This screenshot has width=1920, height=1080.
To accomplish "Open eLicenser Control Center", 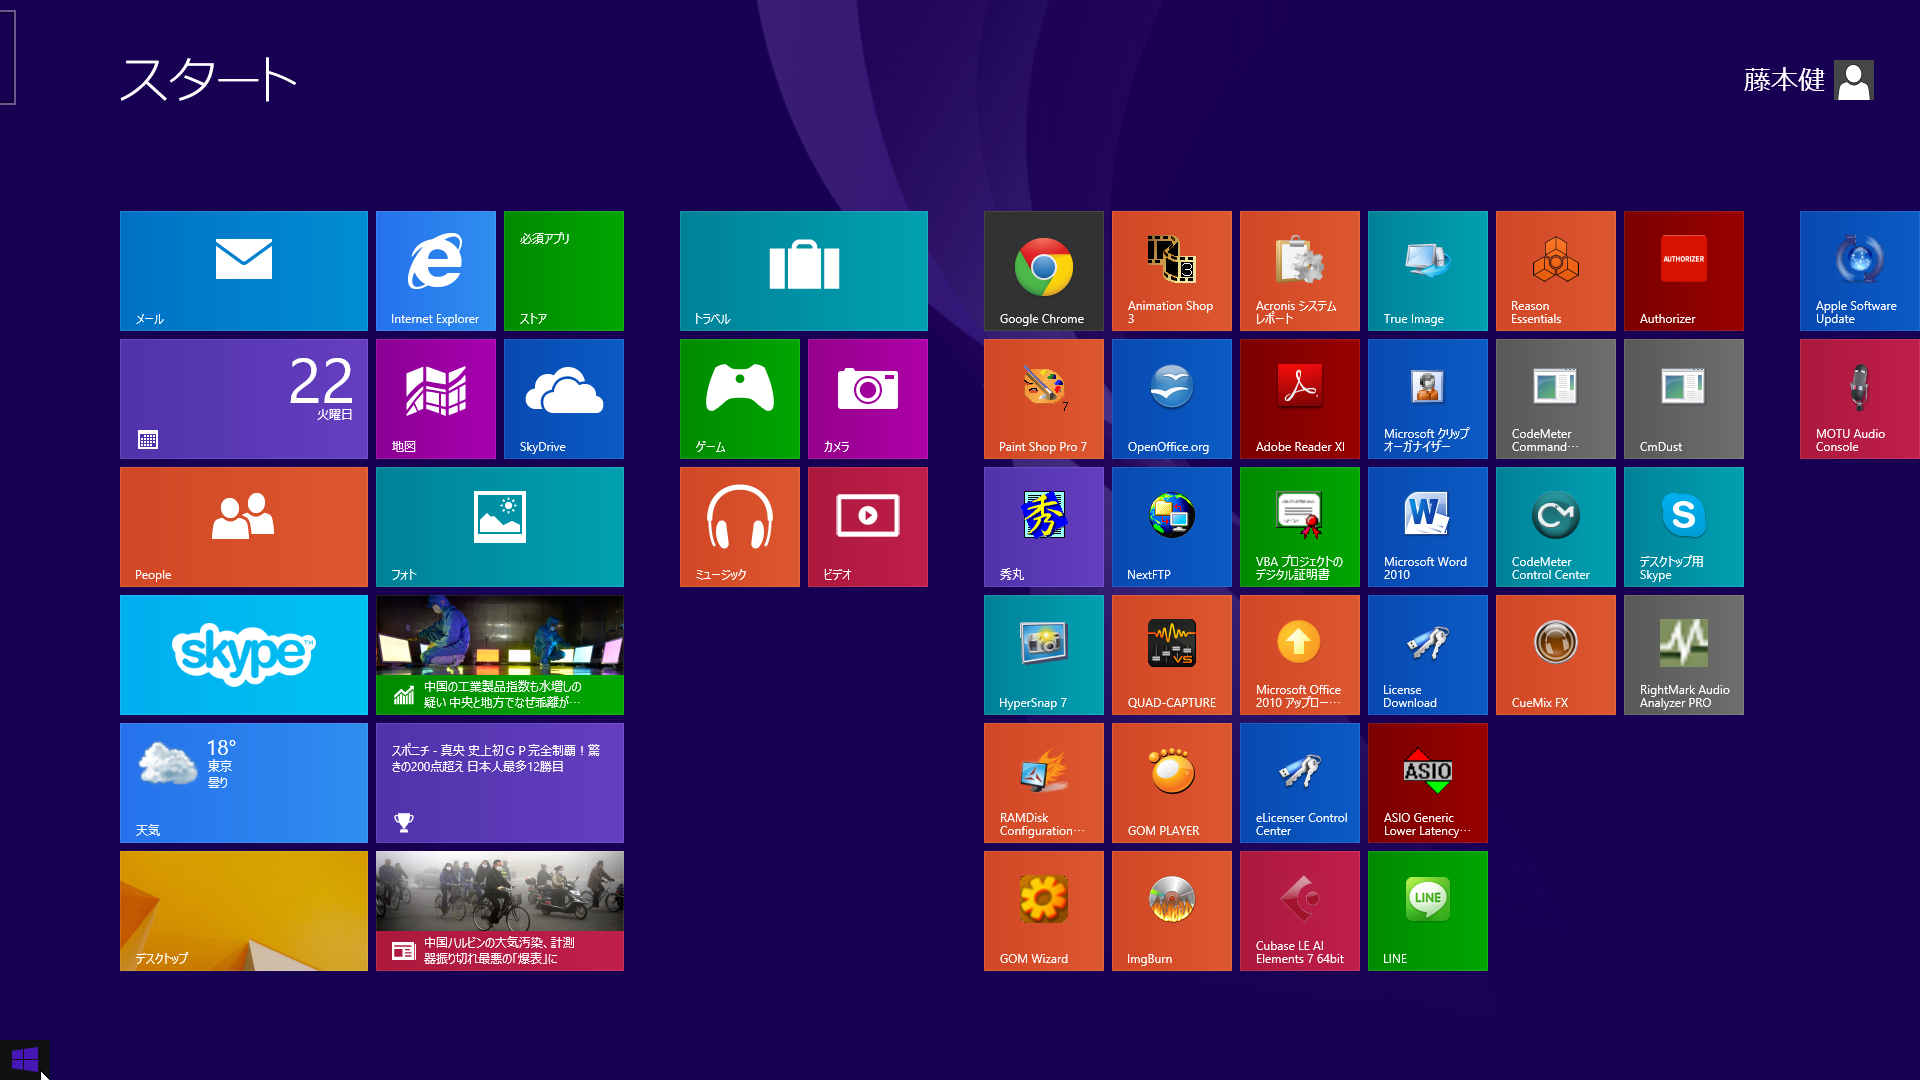I will [x=1300, y=783].
